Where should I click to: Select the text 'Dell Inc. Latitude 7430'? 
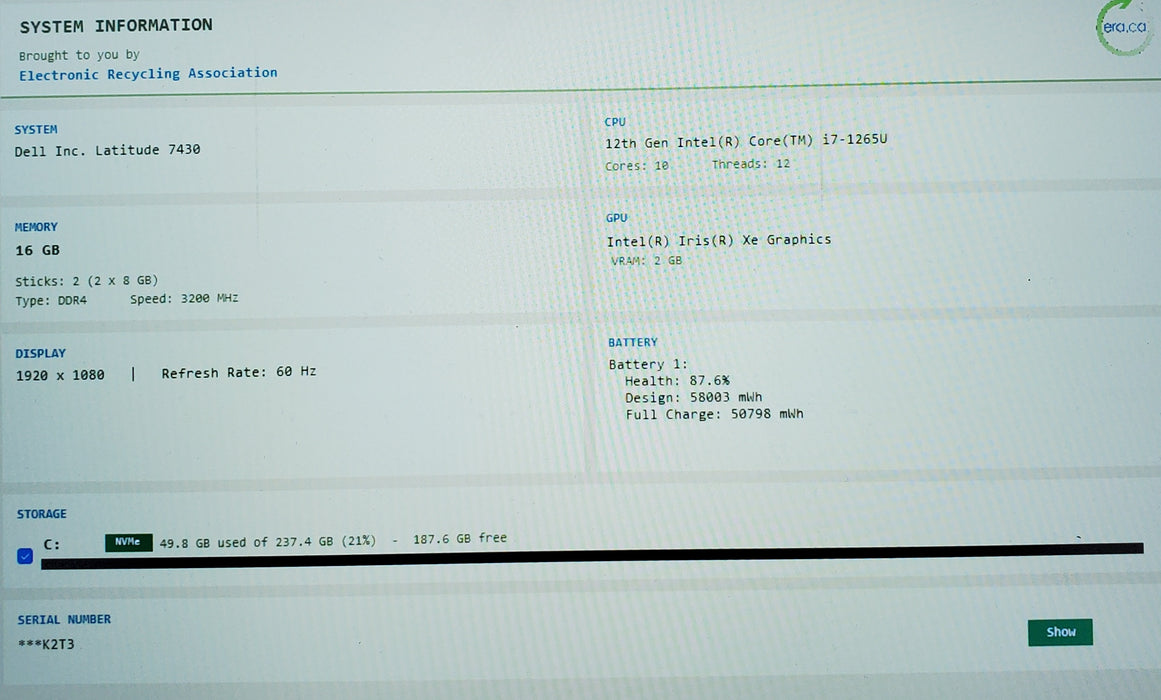coord(107,150)
